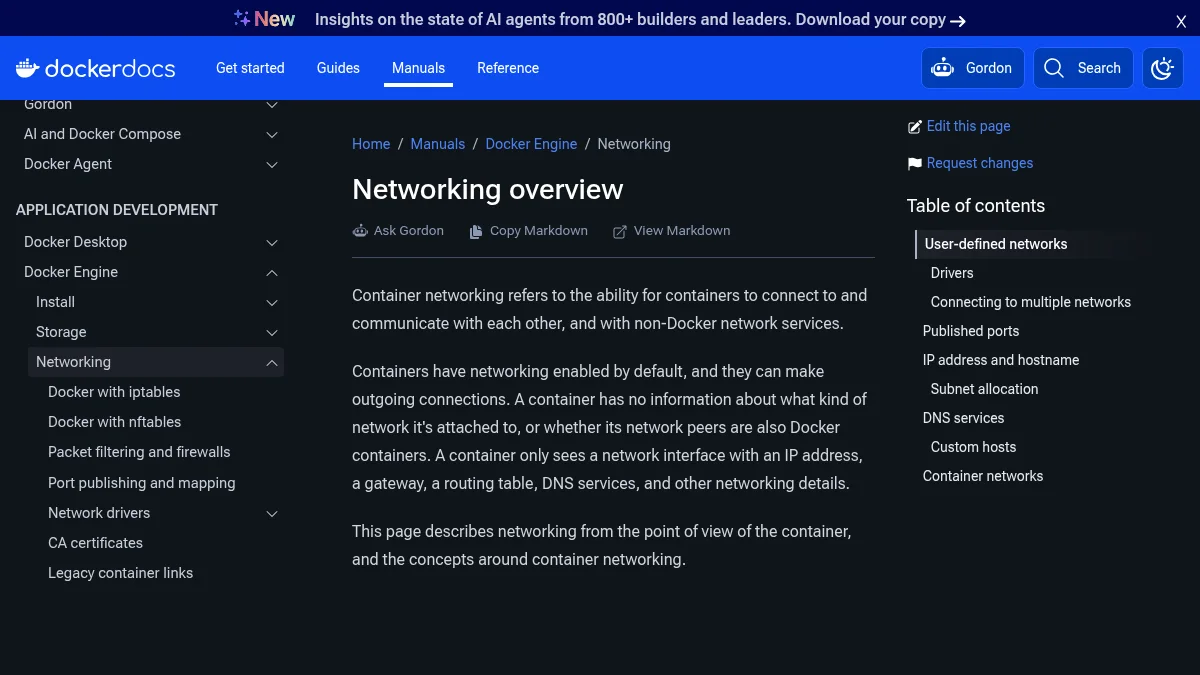Expand the Docker Desktop chevron
Viewport: 1200px width, 675px height.
coord(272,242)
